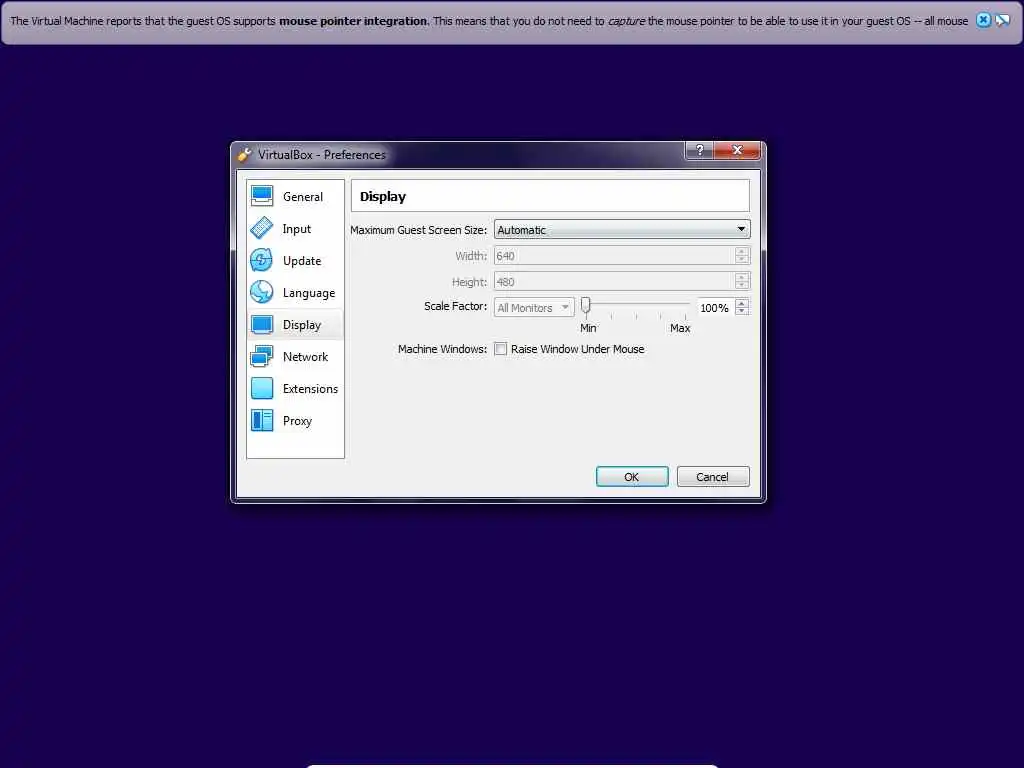Click the Min label under the slider
The image size is (1024, 768).
click(588, 328)
